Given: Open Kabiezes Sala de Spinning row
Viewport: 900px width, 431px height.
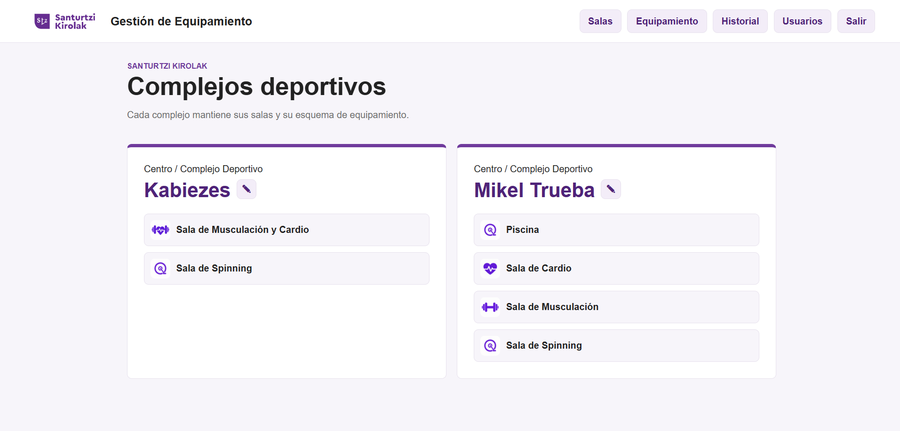Looking at the screenshot, I should pyautogui.click(x=286, y=268).
